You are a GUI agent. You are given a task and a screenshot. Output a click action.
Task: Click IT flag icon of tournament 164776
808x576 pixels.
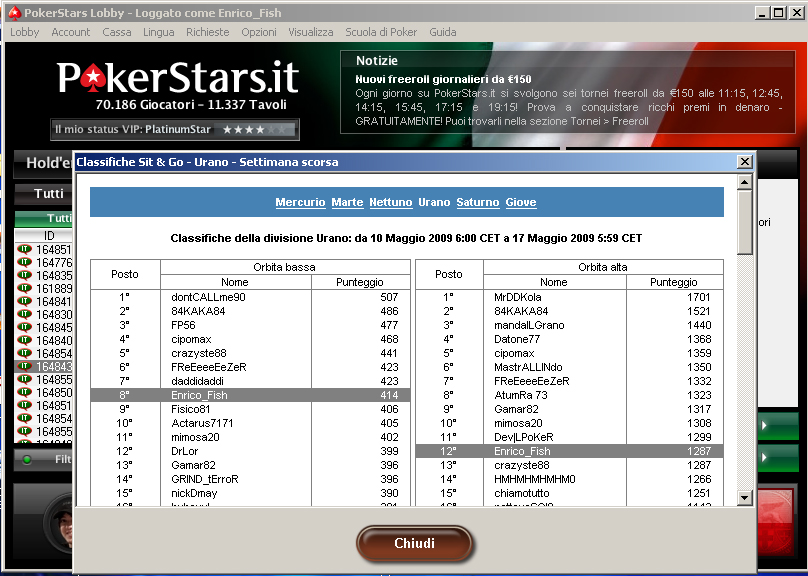(x=24, y=262)
